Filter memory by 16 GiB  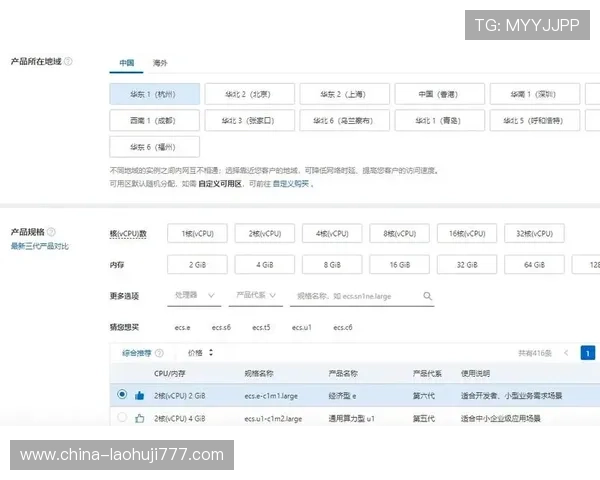point(399,265)
